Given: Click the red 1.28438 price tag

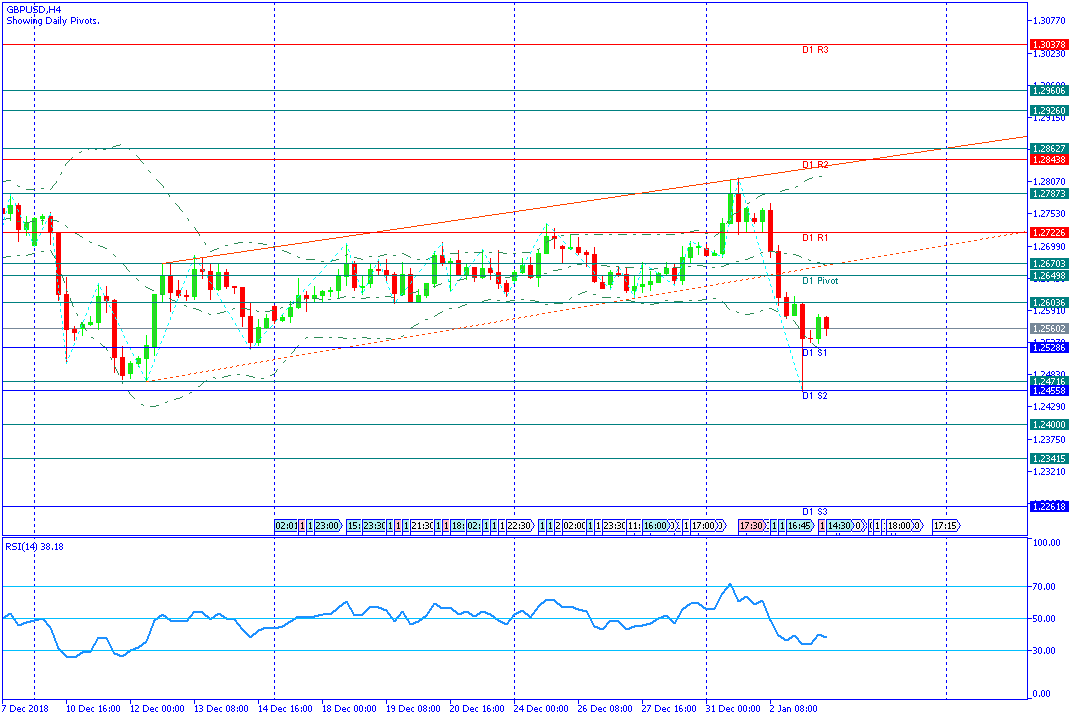Looking at the screenshot, I should pyautogui.click(x=1048, y=160).
